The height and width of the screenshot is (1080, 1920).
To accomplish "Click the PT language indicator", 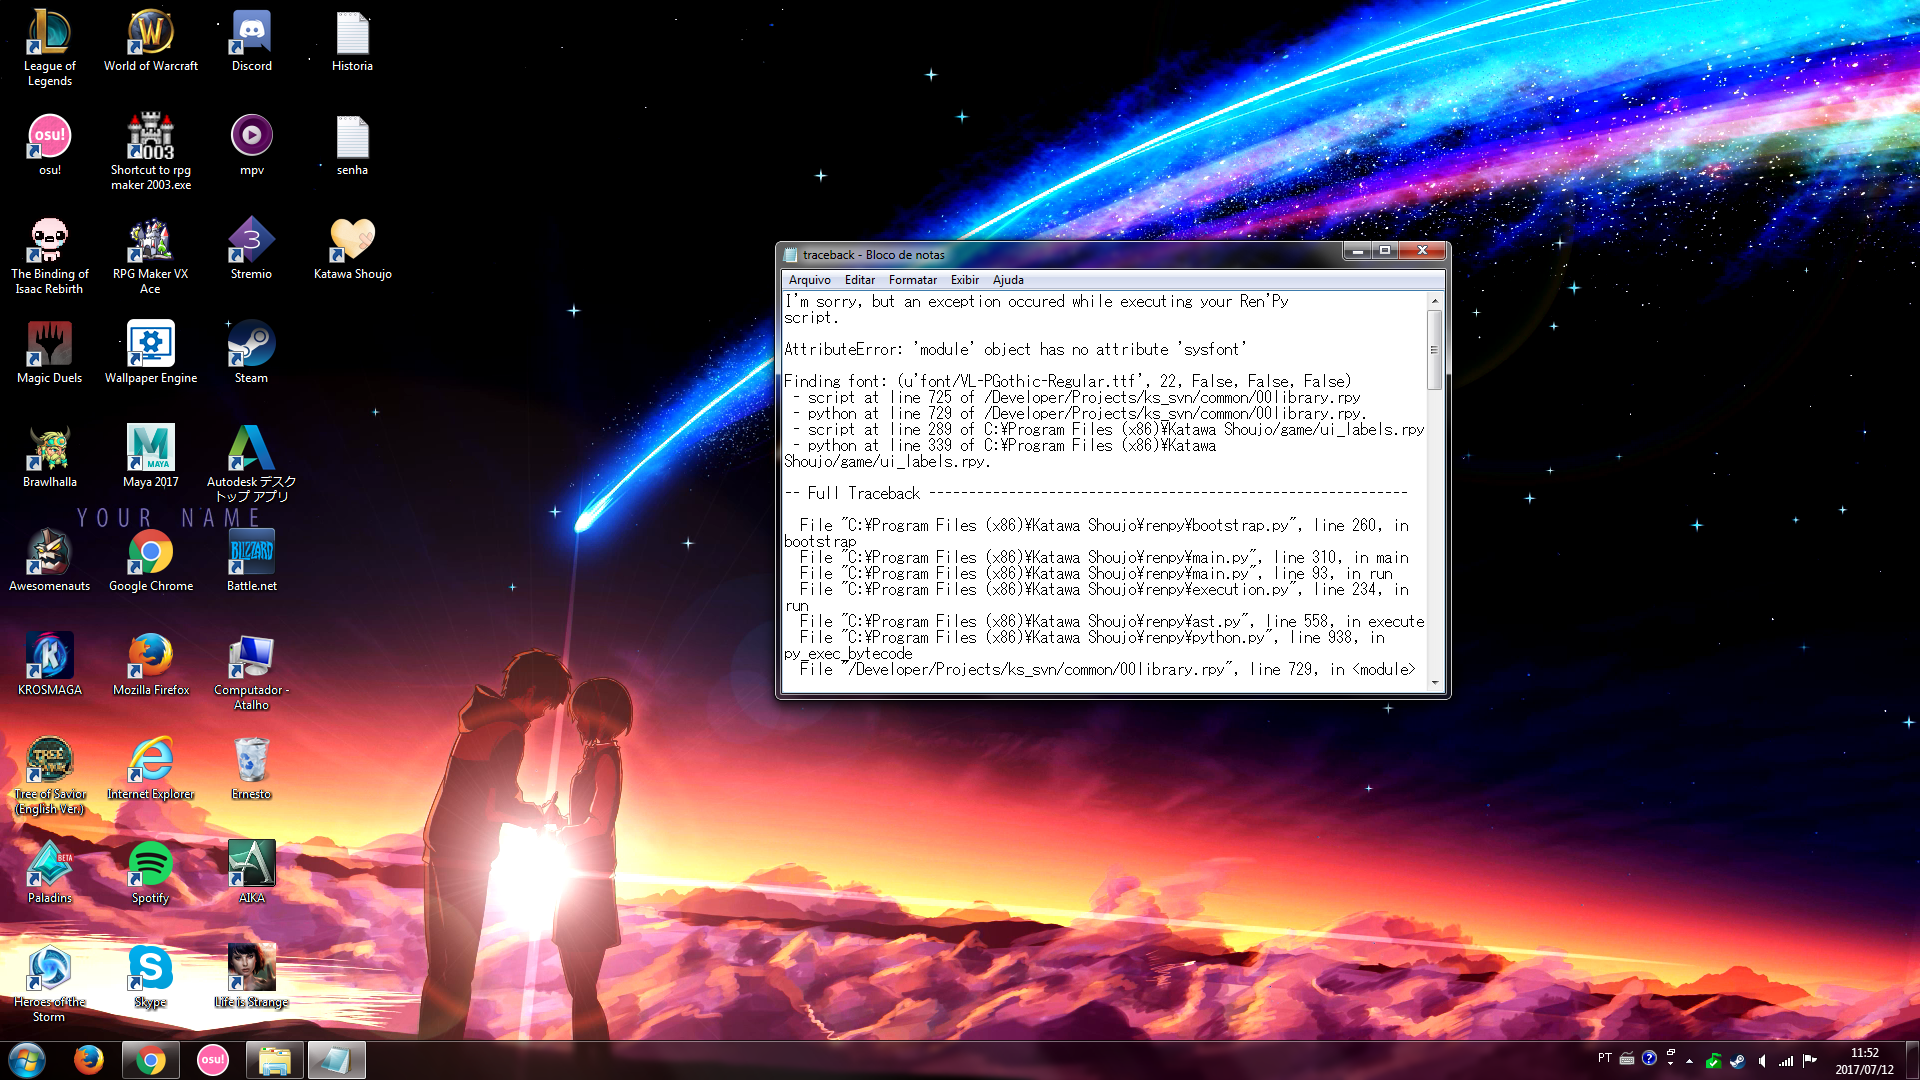I will pyautogui.click(x=1605, y=1058).
